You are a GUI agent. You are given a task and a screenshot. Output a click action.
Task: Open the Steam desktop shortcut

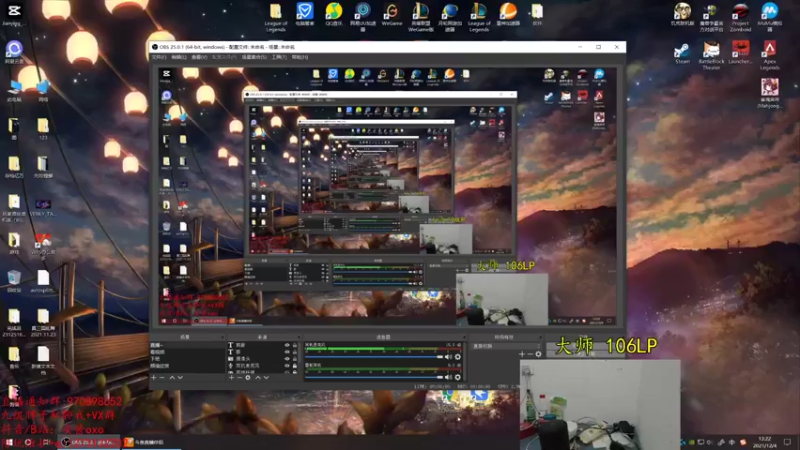682,53
